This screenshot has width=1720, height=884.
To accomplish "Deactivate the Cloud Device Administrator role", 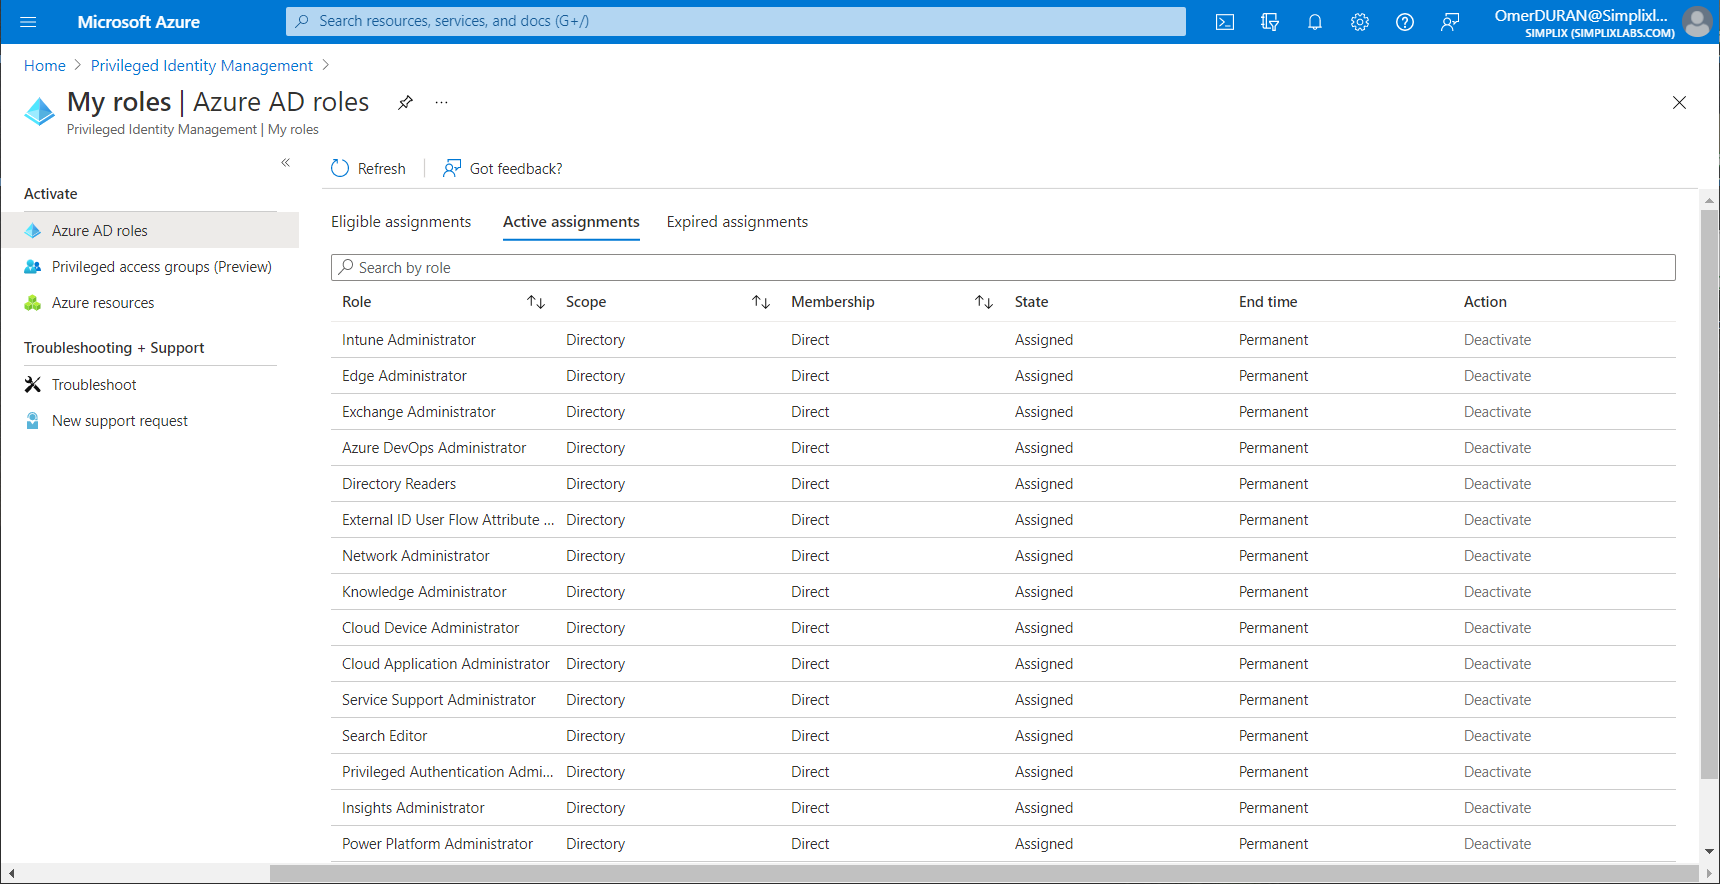I will coord(1497,628).
